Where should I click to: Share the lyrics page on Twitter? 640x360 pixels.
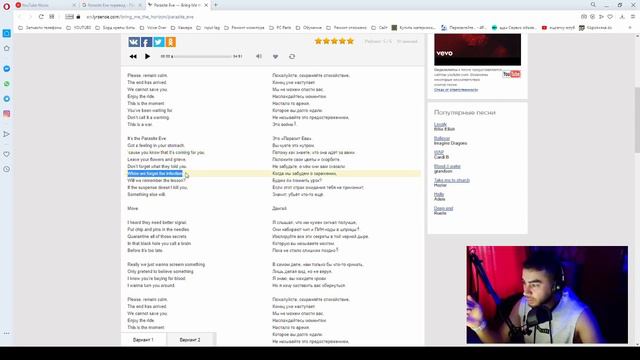[x=158, y=42]
